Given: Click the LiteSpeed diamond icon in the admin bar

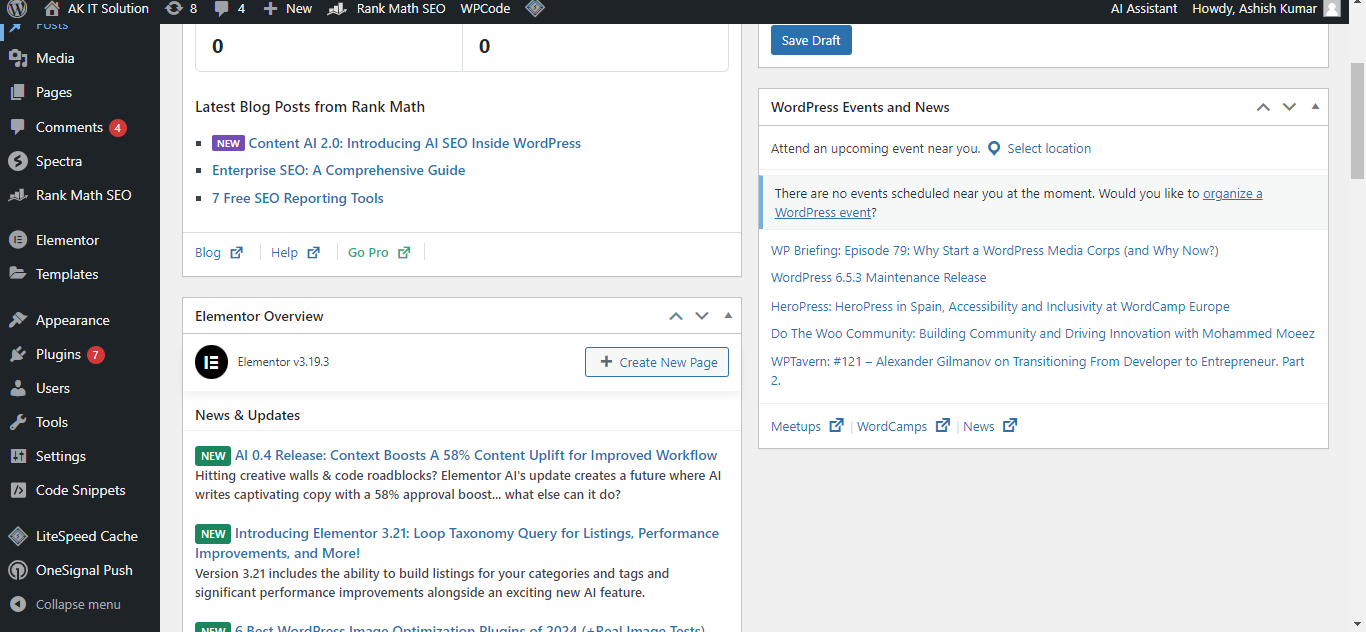Looking at the screenshot, I should 535,8.
